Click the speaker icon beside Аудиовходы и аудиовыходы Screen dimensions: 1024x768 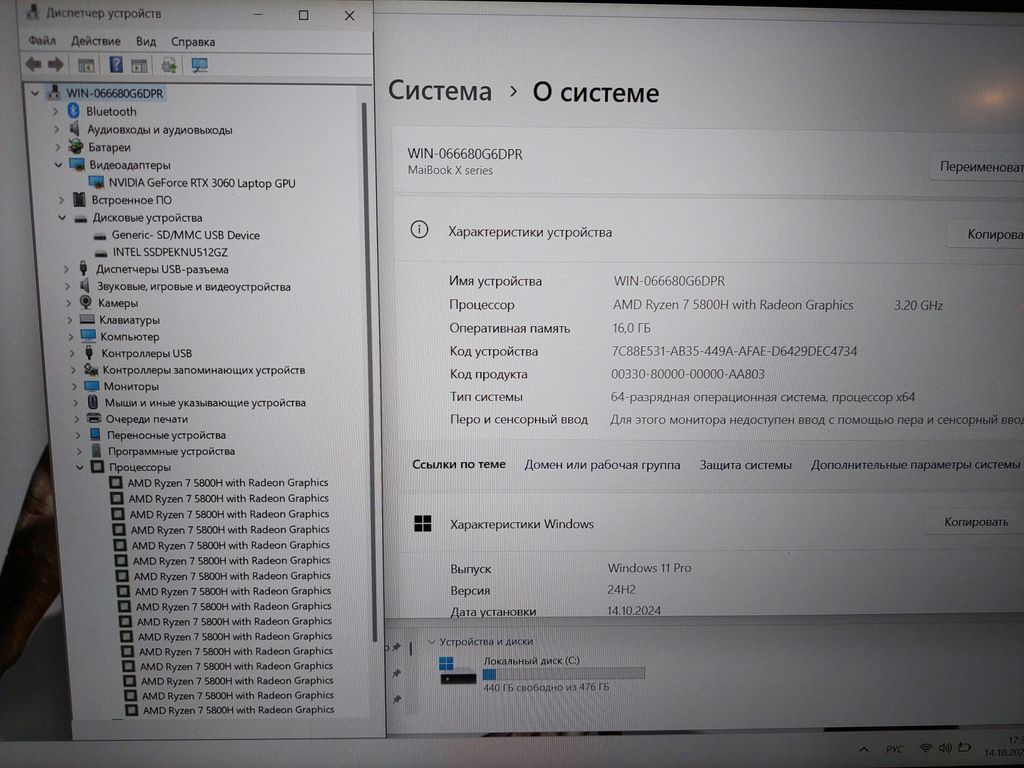(x=74, y=129)
